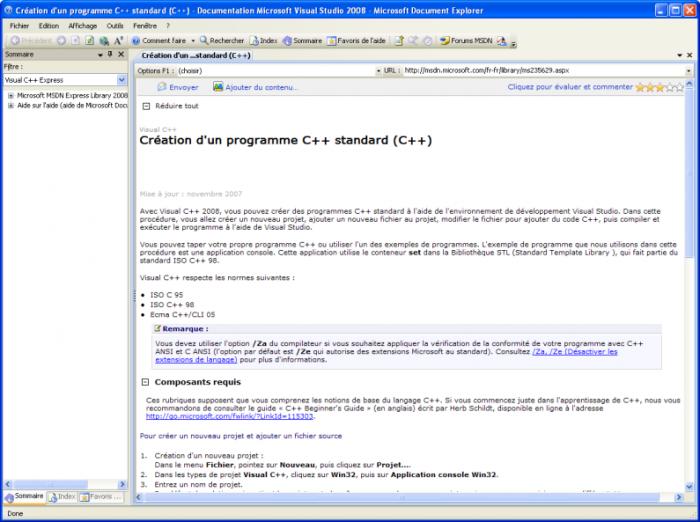Select the Création d'un...standard (C++) document tab
The height and width of the screenshot is (522, 700).
point(196,55)
